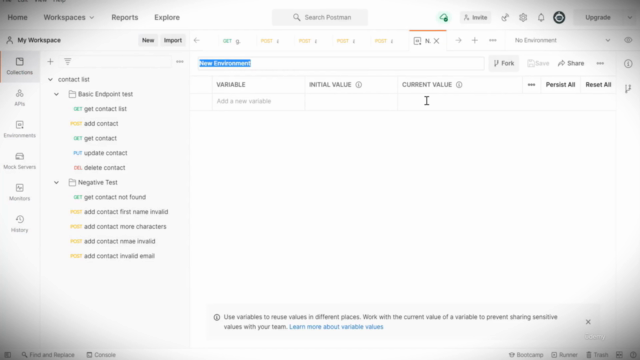Open the Trash

(597, 355)
